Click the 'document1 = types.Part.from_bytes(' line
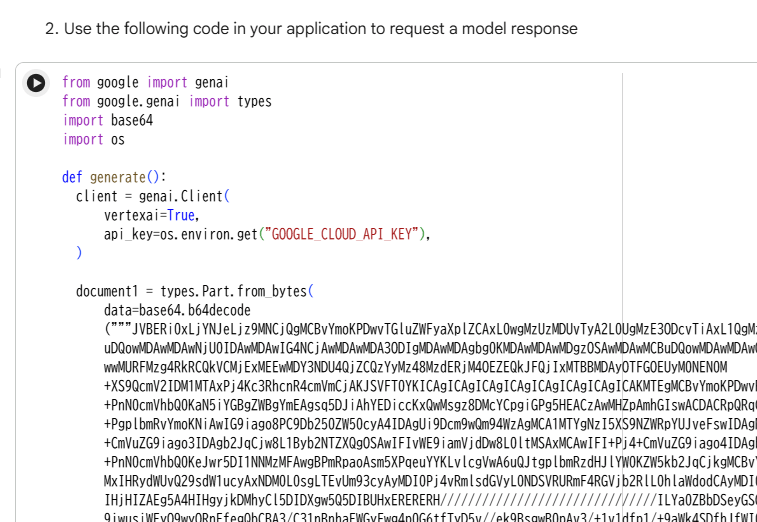This screenshot has width=757, height=522. click(x=195, y=291)
